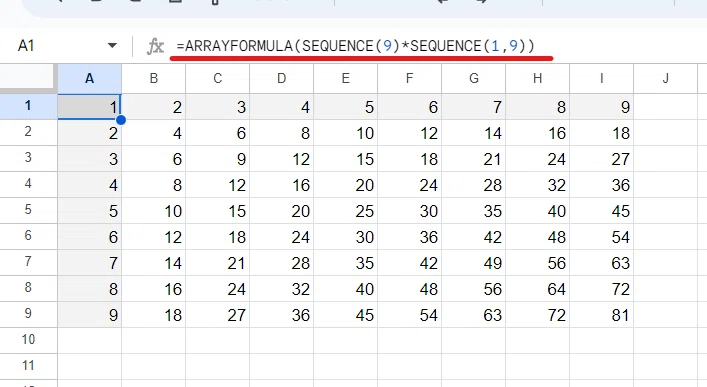
Task: Select column H header
Action: point(538,78)
